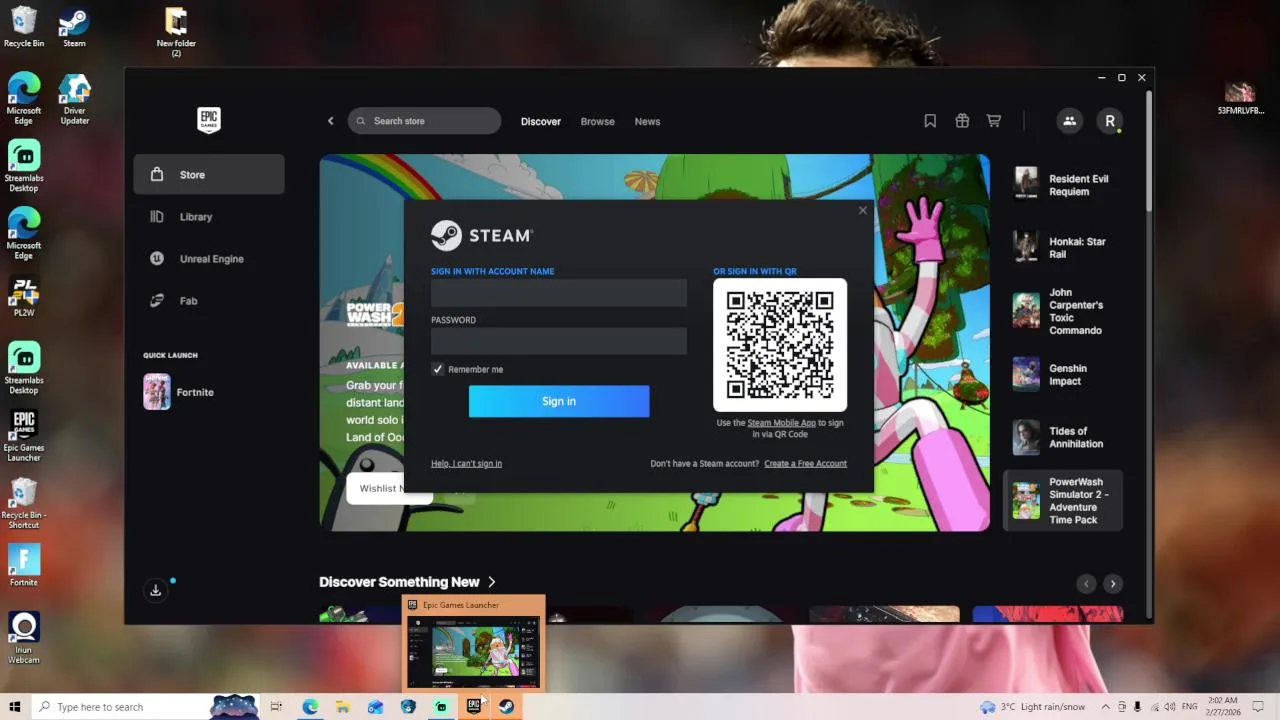Open Outlook from taskbar
The image size is (1280, 720).
click(375, 707)
